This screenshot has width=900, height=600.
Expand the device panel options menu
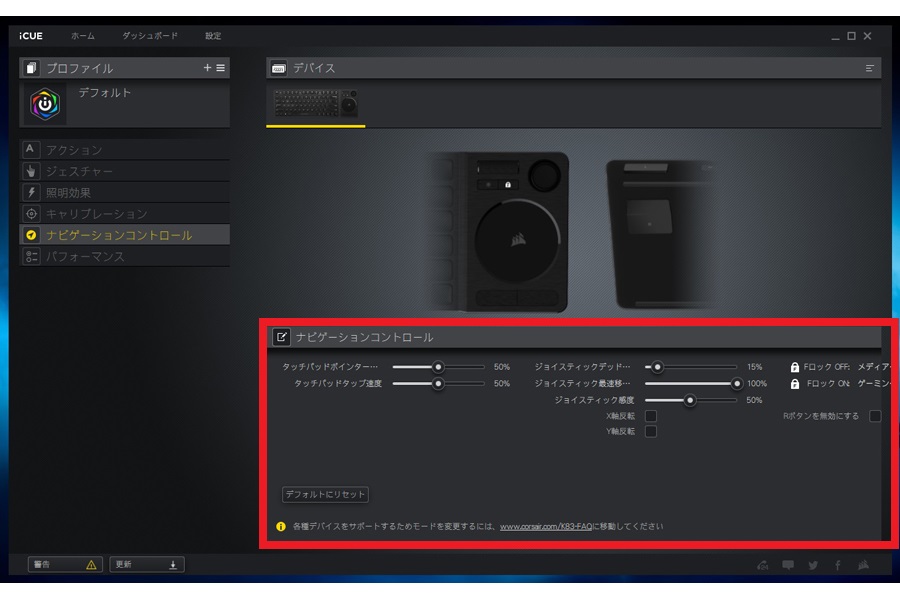pyautogui.click(x=870, y=68)
